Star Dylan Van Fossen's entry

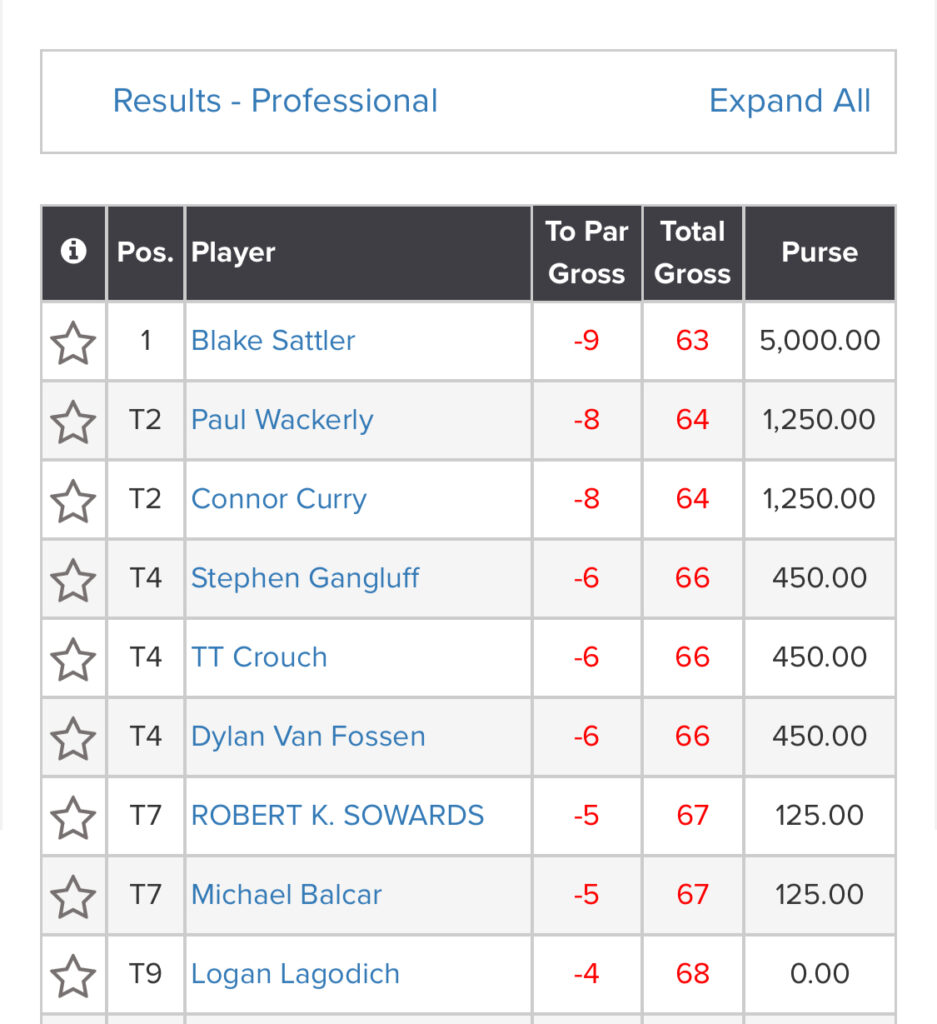tap(73, 739)
